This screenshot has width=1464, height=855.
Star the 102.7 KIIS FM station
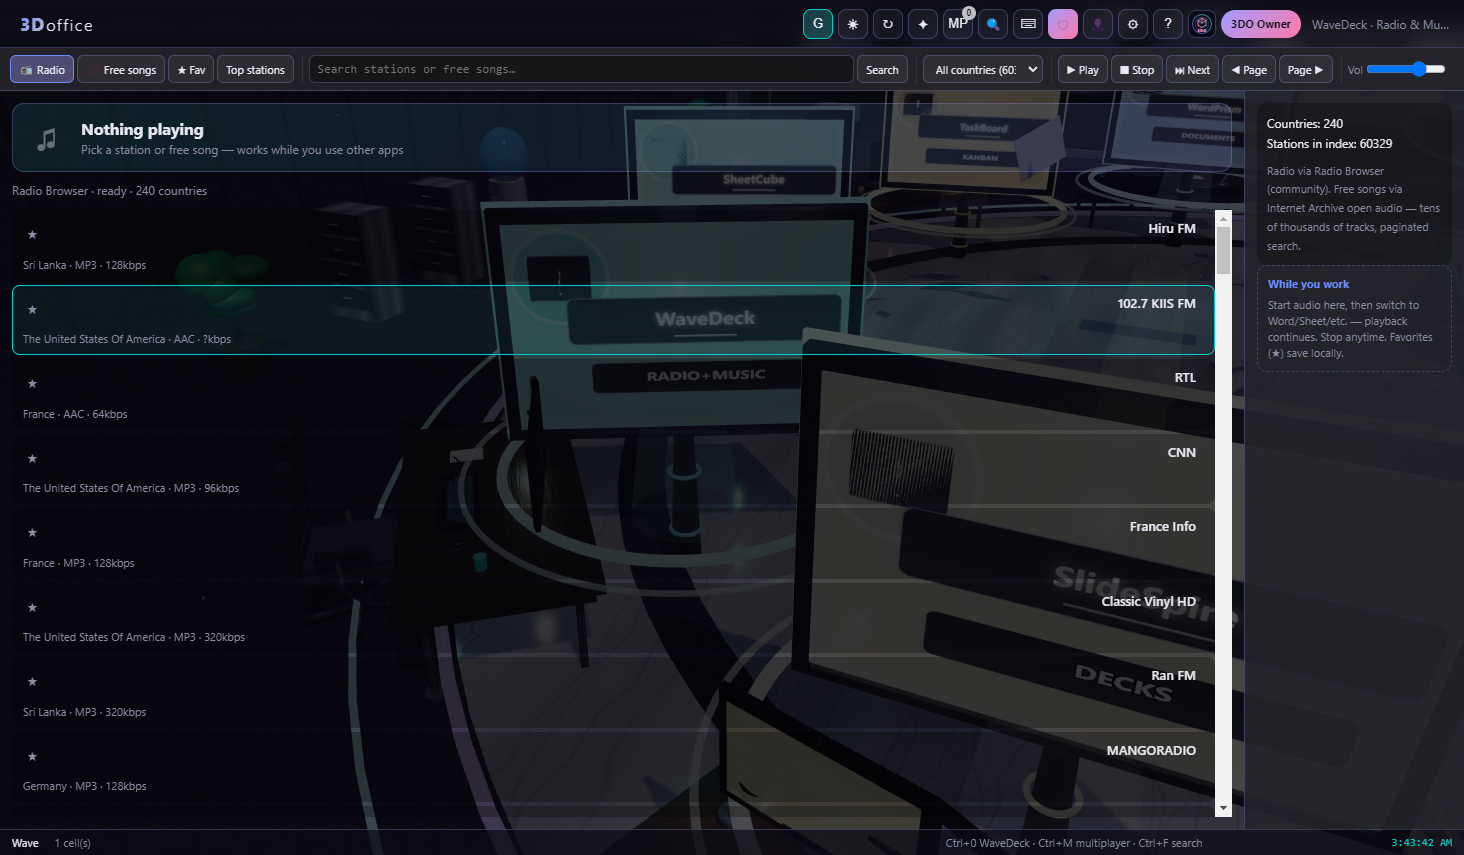point(32,310)
